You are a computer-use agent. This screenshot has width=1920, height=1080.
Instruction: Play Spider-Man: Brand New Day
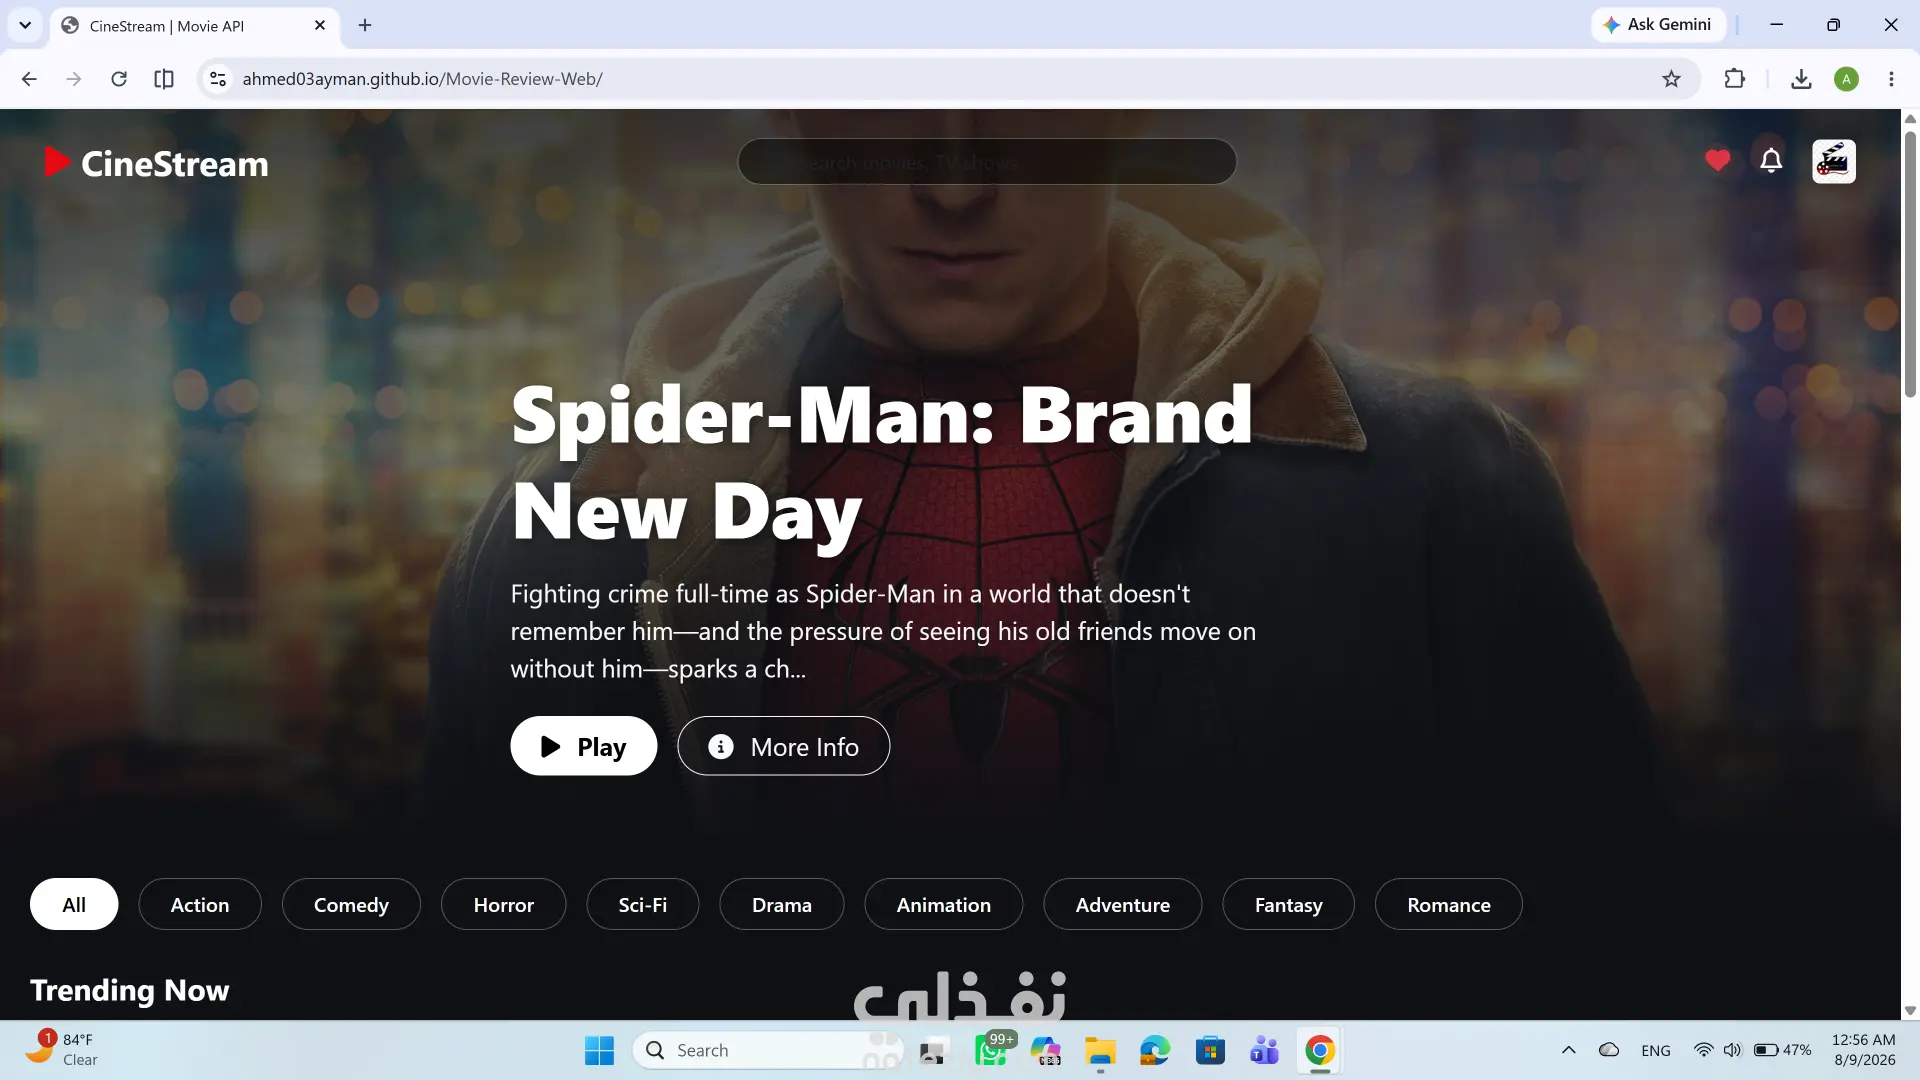pos(584,746)
